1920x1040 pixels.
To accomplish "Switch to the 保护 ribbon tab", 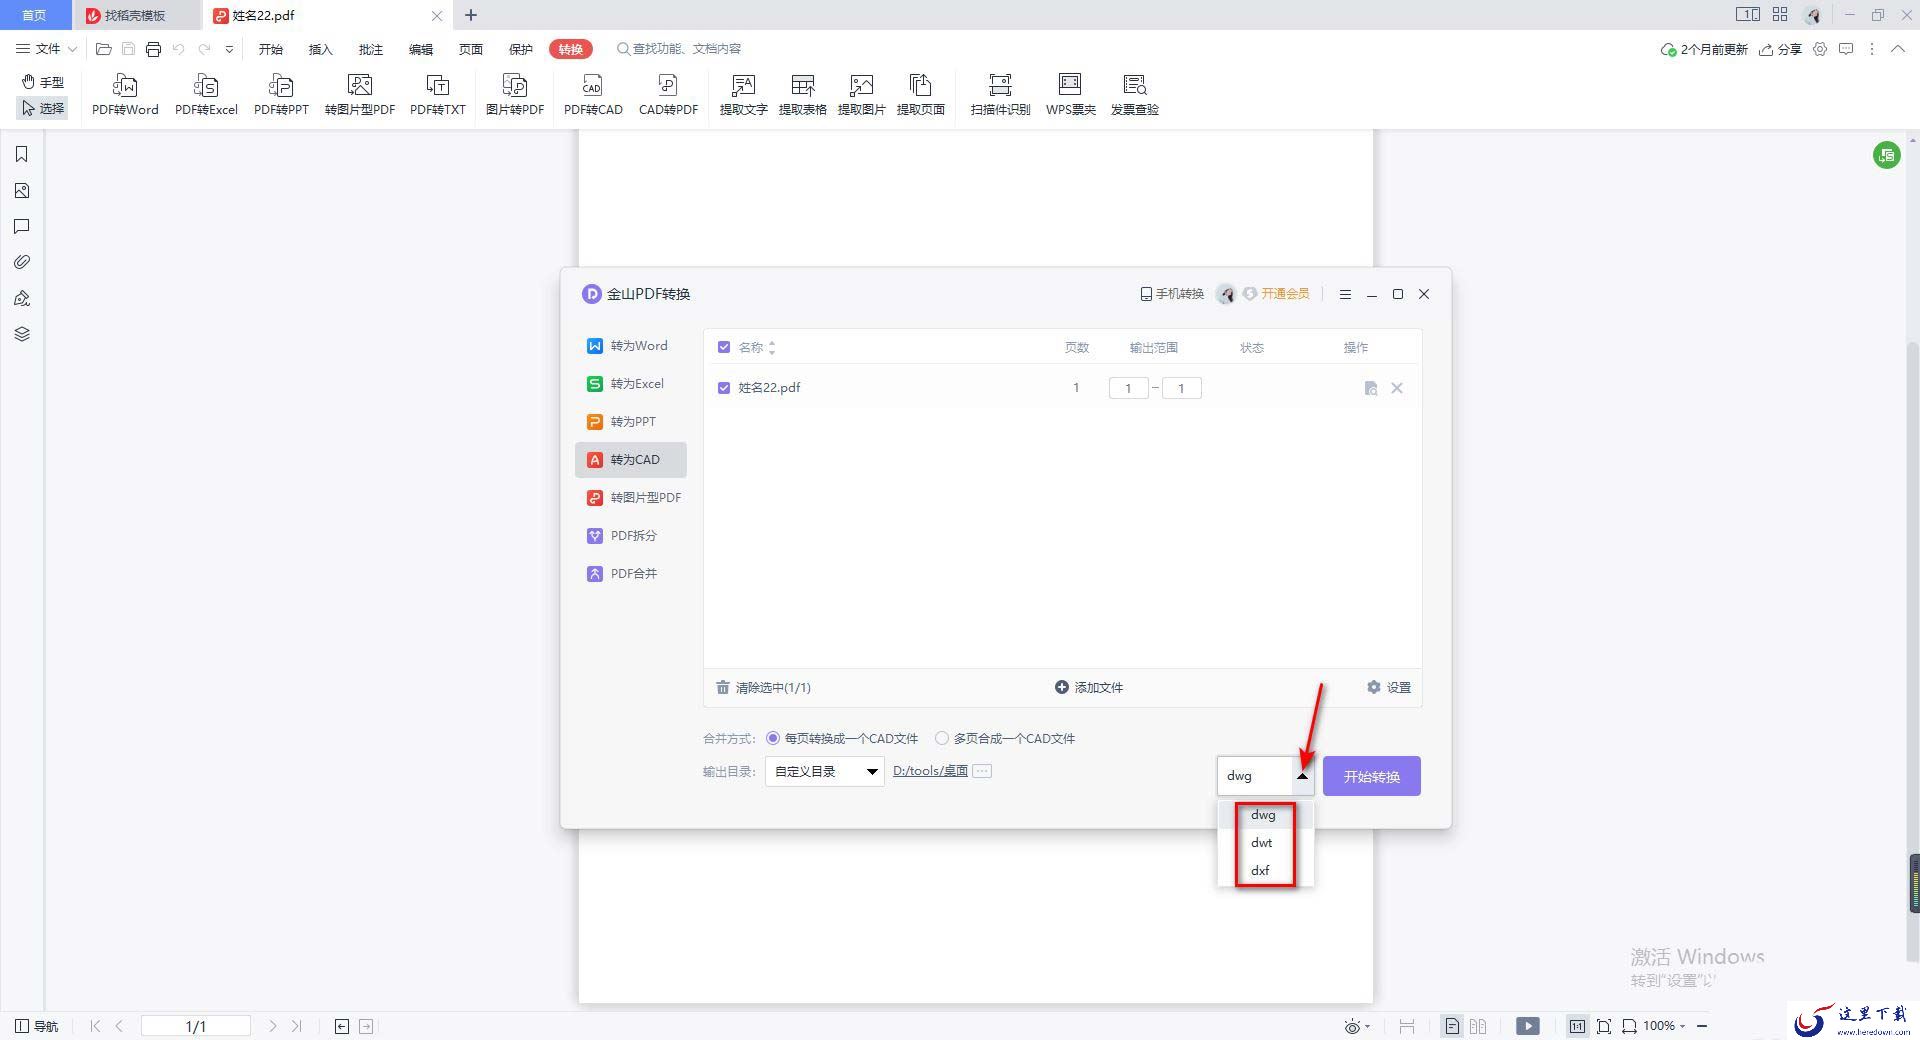I will point(520,49).
